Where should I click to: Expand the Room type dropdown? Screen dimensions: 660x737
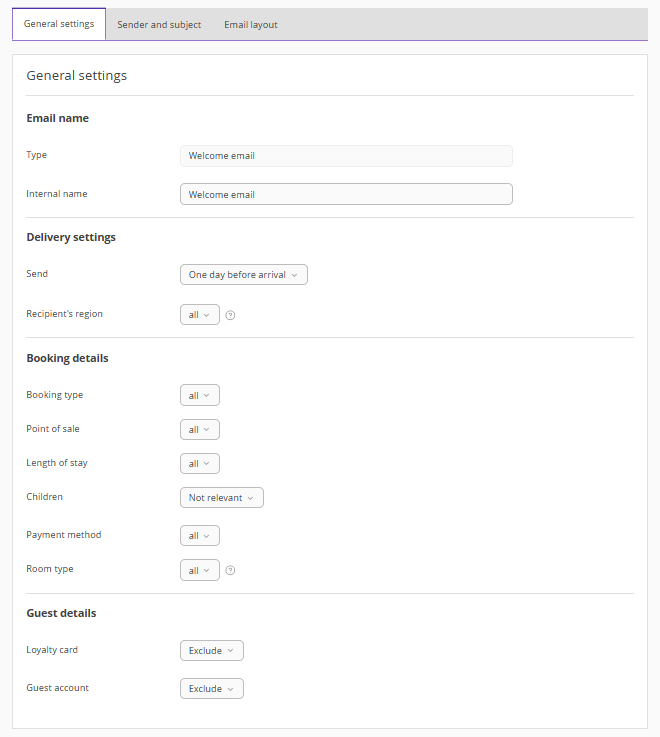tap(200, 571)
